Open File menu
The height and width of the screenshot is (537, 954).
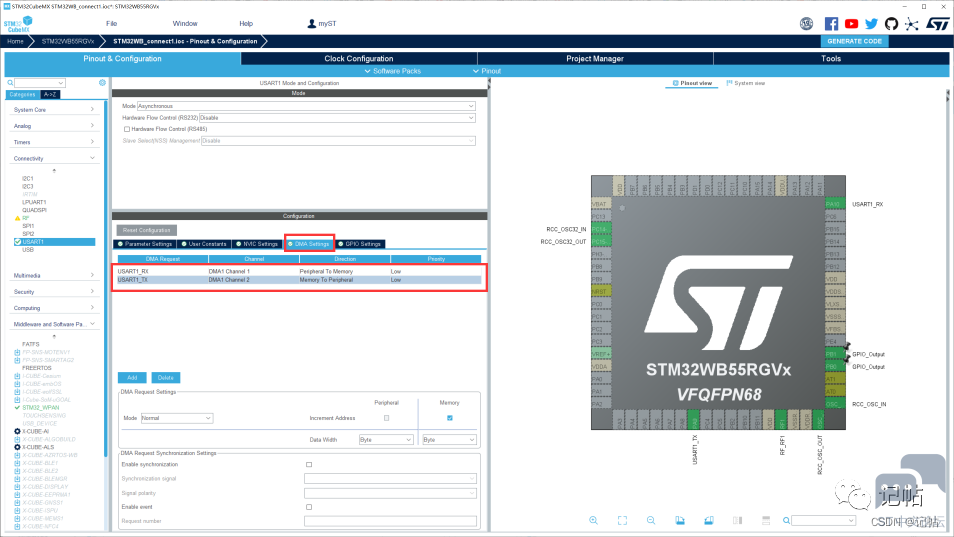pos(111,24)
